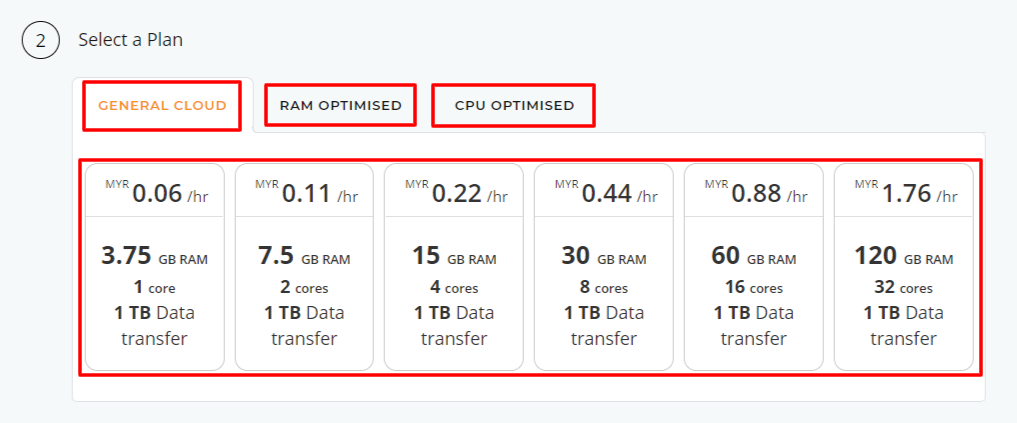Click the 120 GB RAM label
The image size is (1017, 423).
[904, 256]
